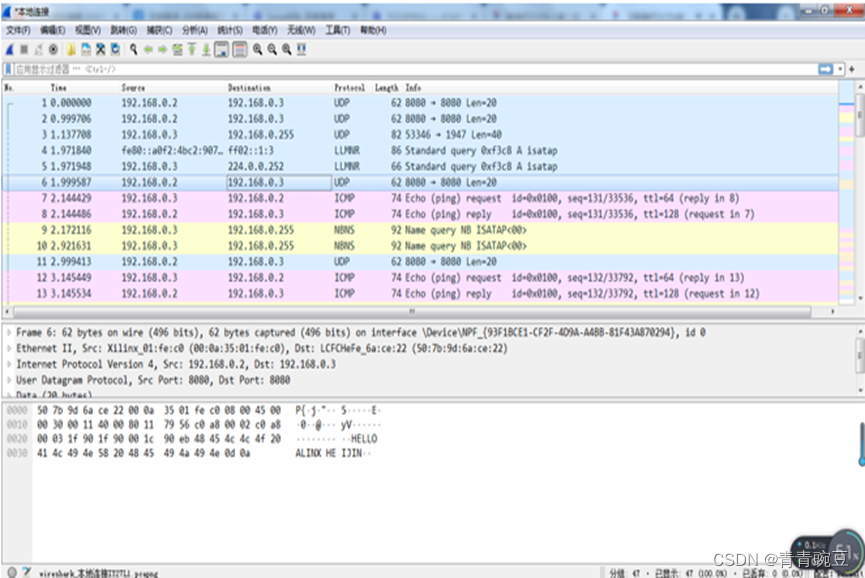Sort packets by Info column header
Image resolution: width=865 pixels, height=578 pixels.
(413, 88)
